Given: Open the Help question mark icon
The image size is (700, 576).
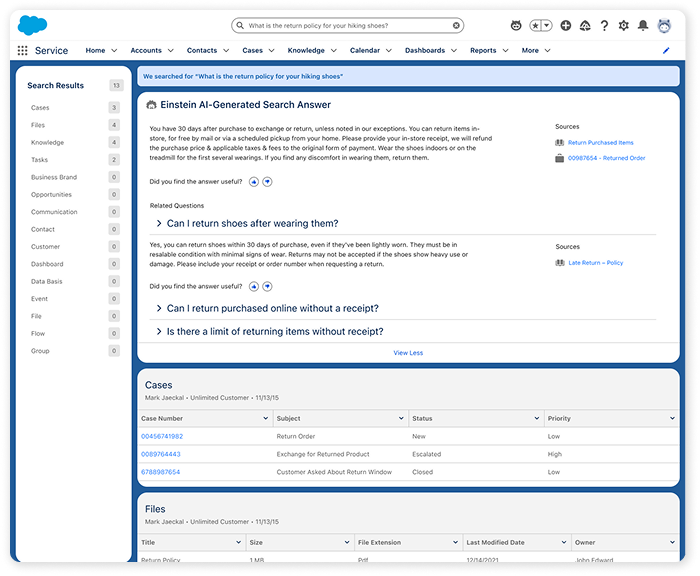Looking at the screenshot, I should pyautogui.click(x=604, y=25).
